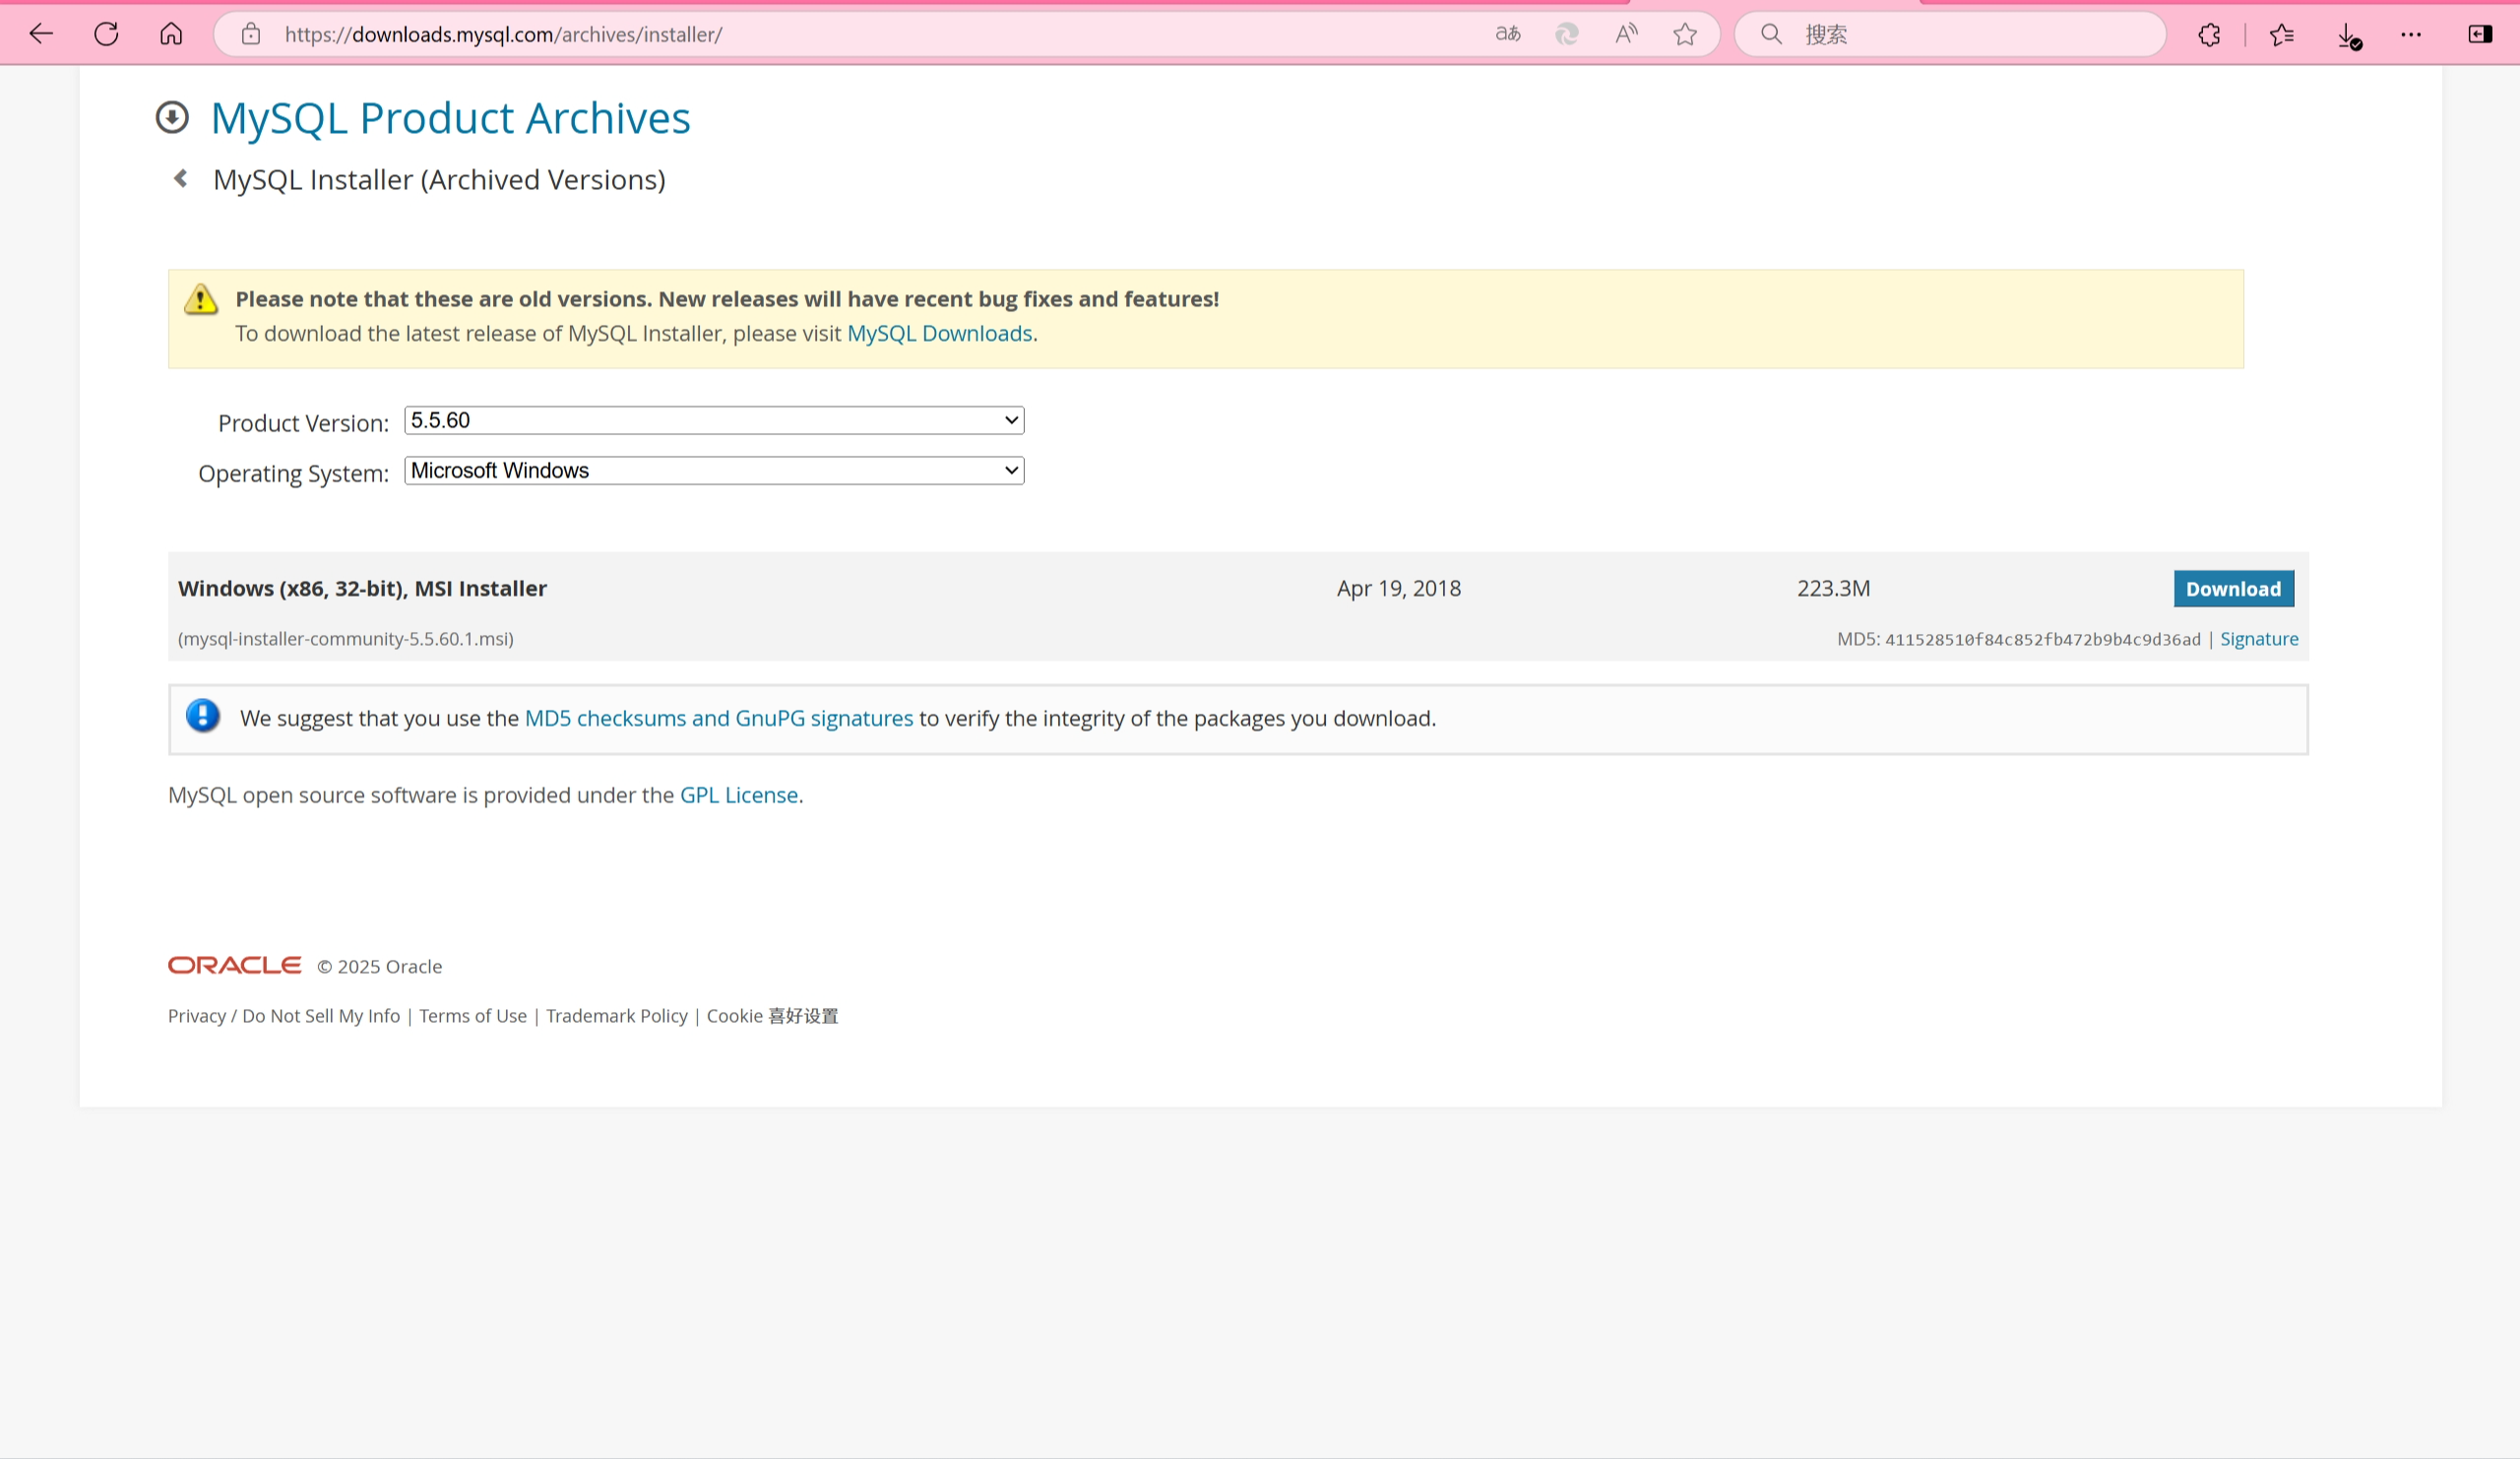The height and width of the screenshot is (1459, 2520).
Task: Click the browser back arrow
Action: 41,34
